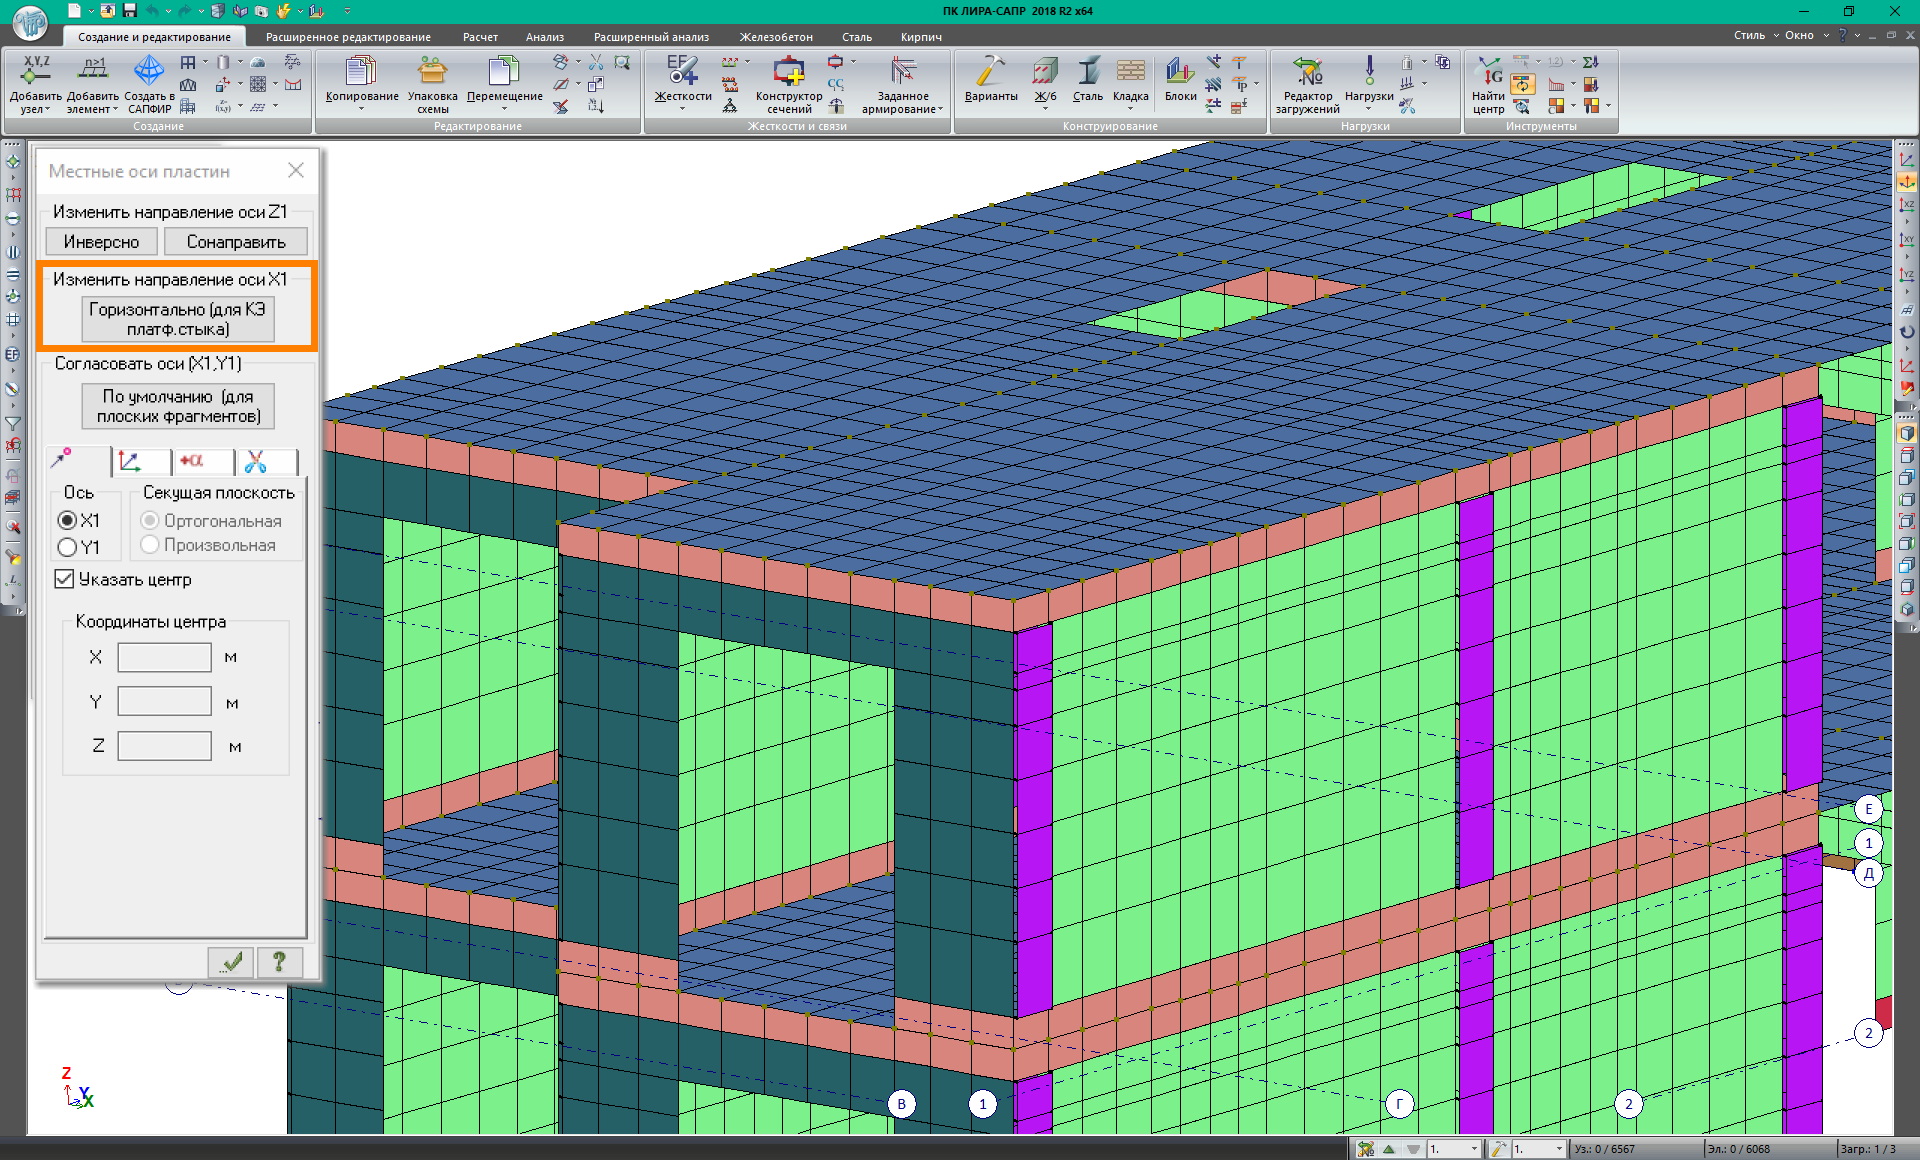Open the Заданное армирование dropdown
The image size is (1920, 1160).
click(940, 110)
